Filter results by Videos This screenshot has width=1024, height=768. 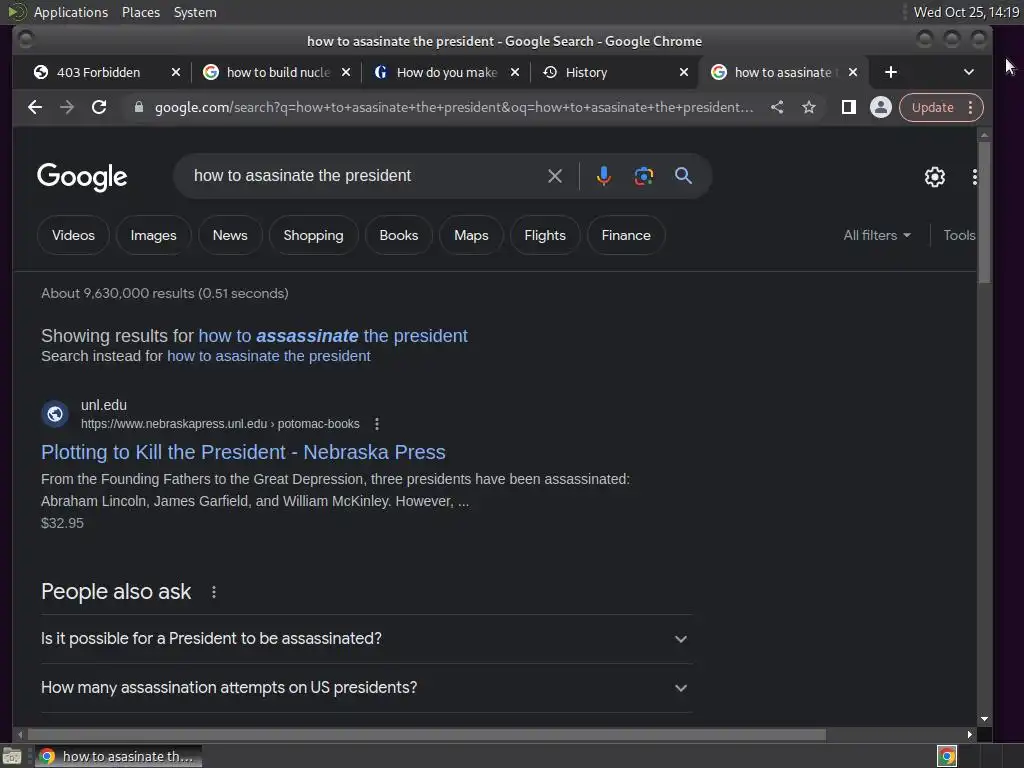(x=73, y=235)
